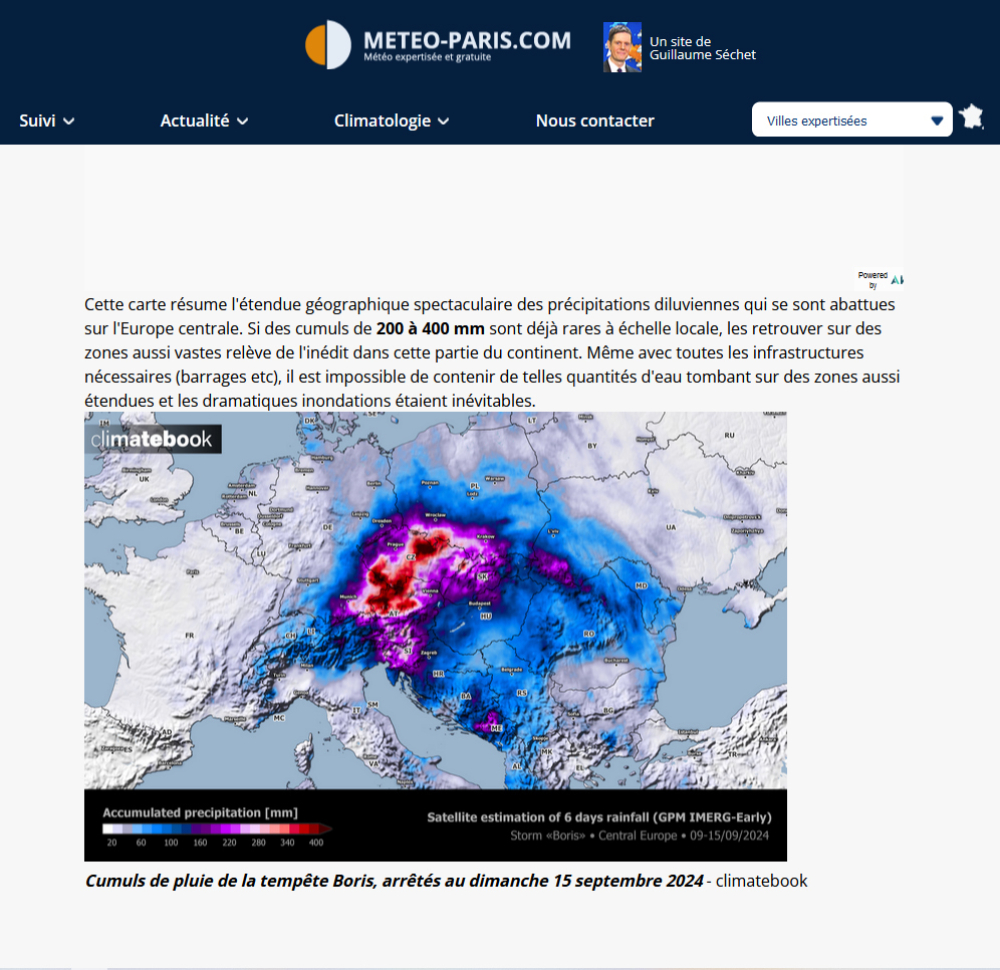Click 'Un site de Guillaume Séchet' text
Screen dimensions: 1000x970
(702, 48)
